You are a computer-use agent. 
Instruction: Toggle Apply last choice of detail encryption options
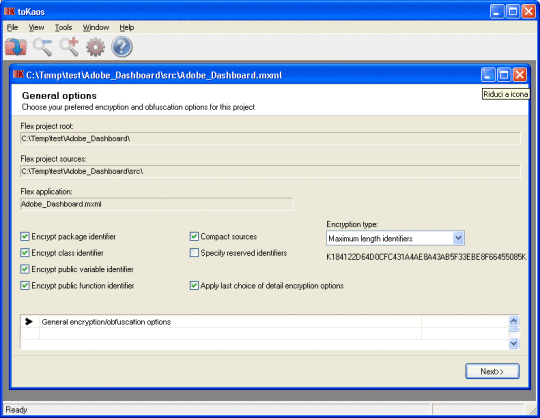click(x=194, y=285)
